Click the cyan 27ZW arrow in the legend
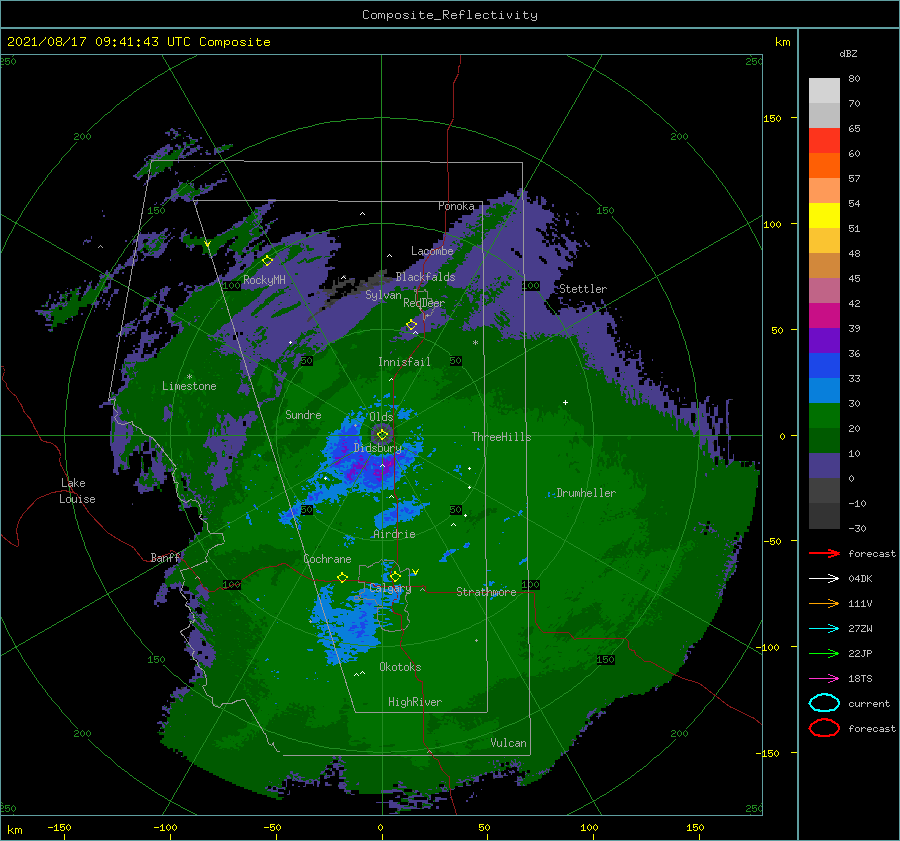This screenshot has height=841, width=900. pos(824,628)
